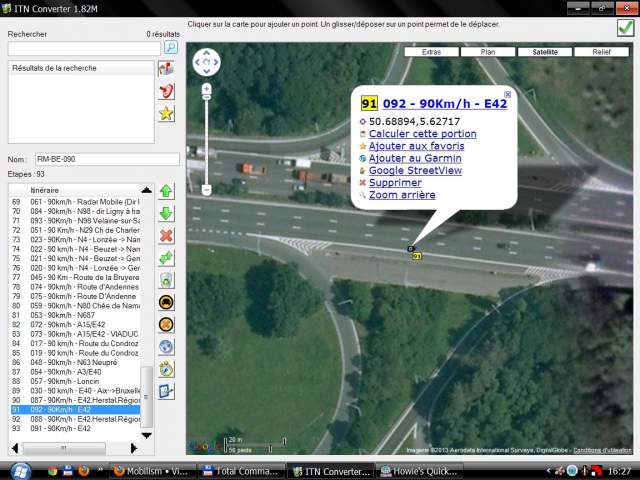640x480 pixels.
Task: Open the Extras map option
Action: pos(431,51)
